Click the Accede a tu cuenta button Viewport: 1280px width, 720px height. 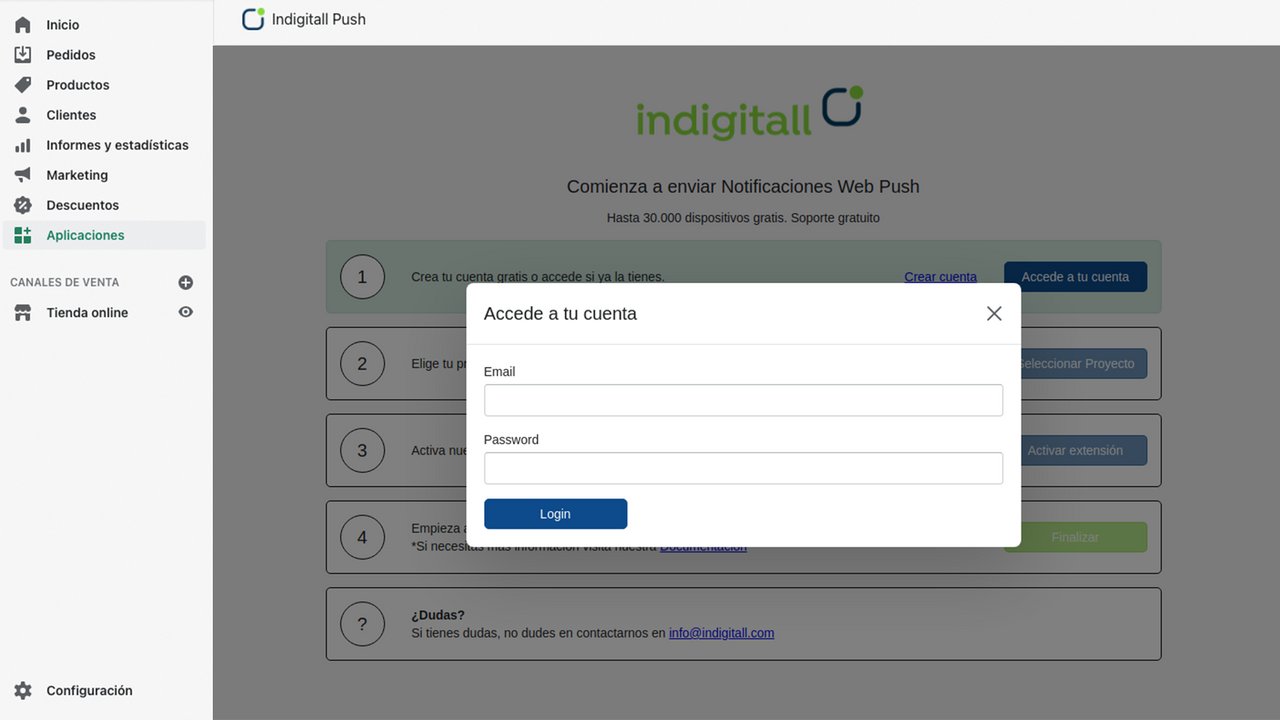[1075, 277]
